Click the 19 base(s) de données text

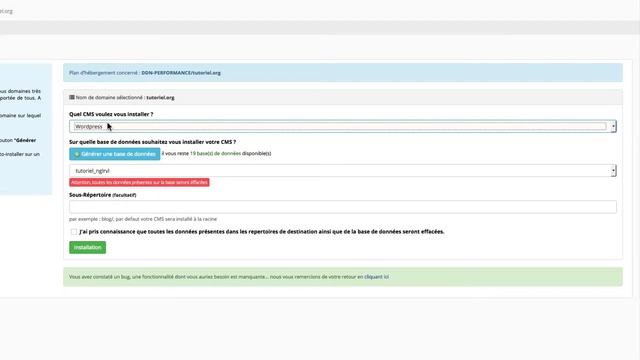click(216, 153)
